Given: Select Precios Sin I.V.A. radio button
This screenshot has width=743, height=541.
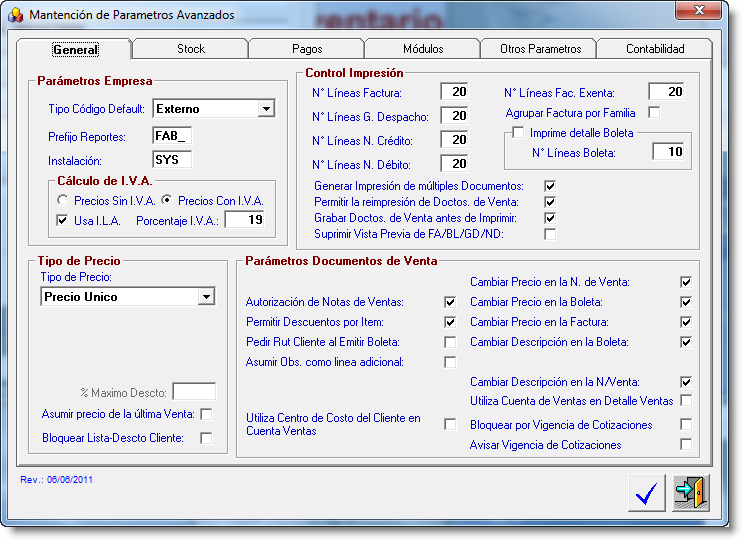Looking at the screenshot, I should pyautogui.click(x=63, y=200).
